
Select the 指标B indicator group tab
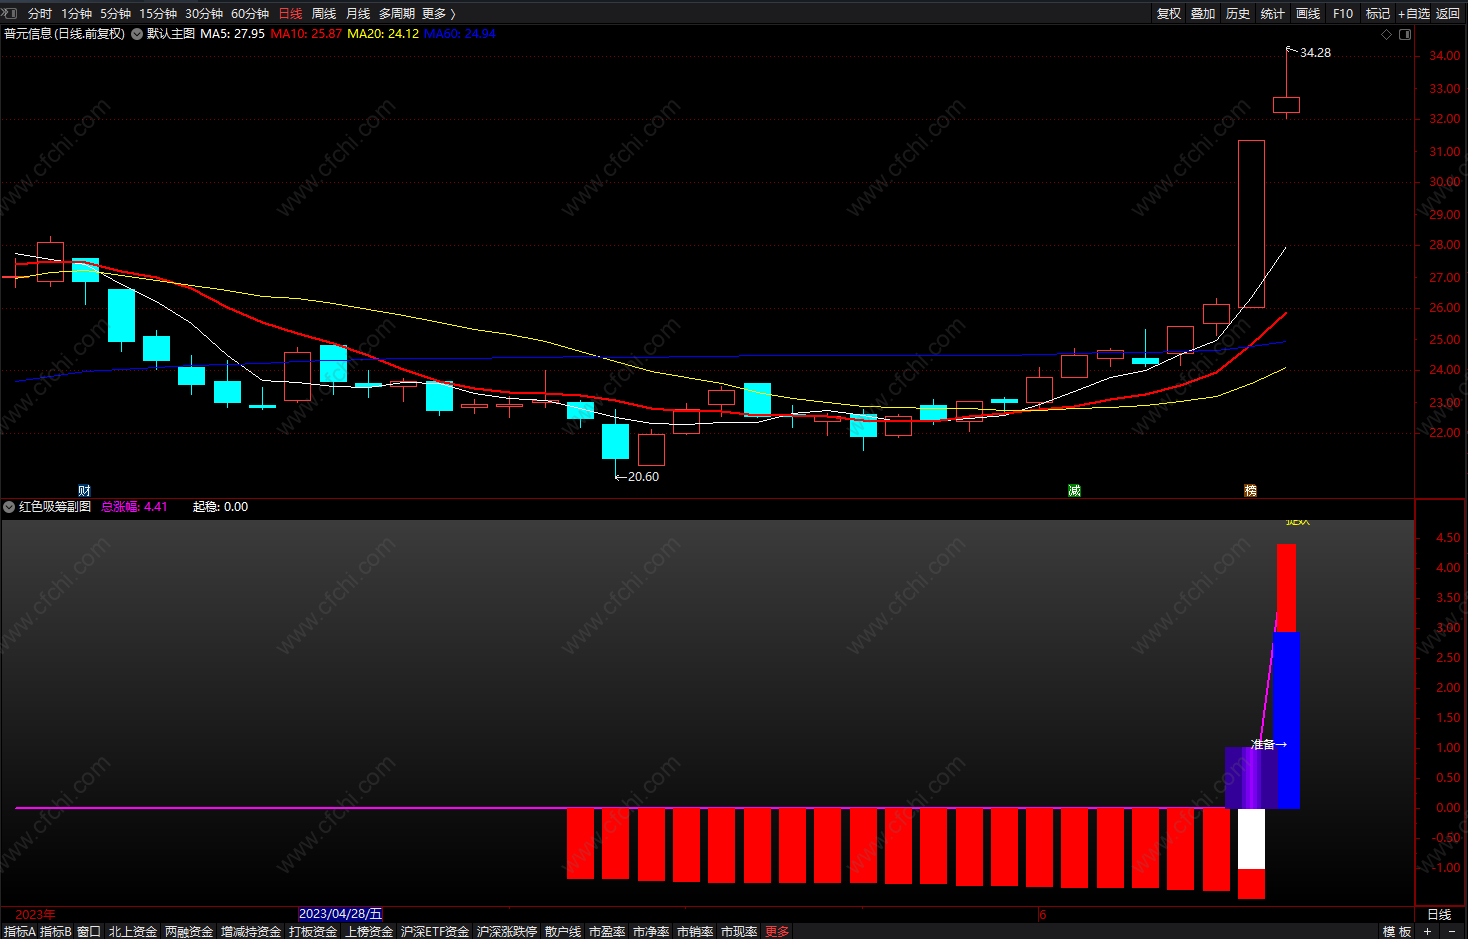[56, 931]
